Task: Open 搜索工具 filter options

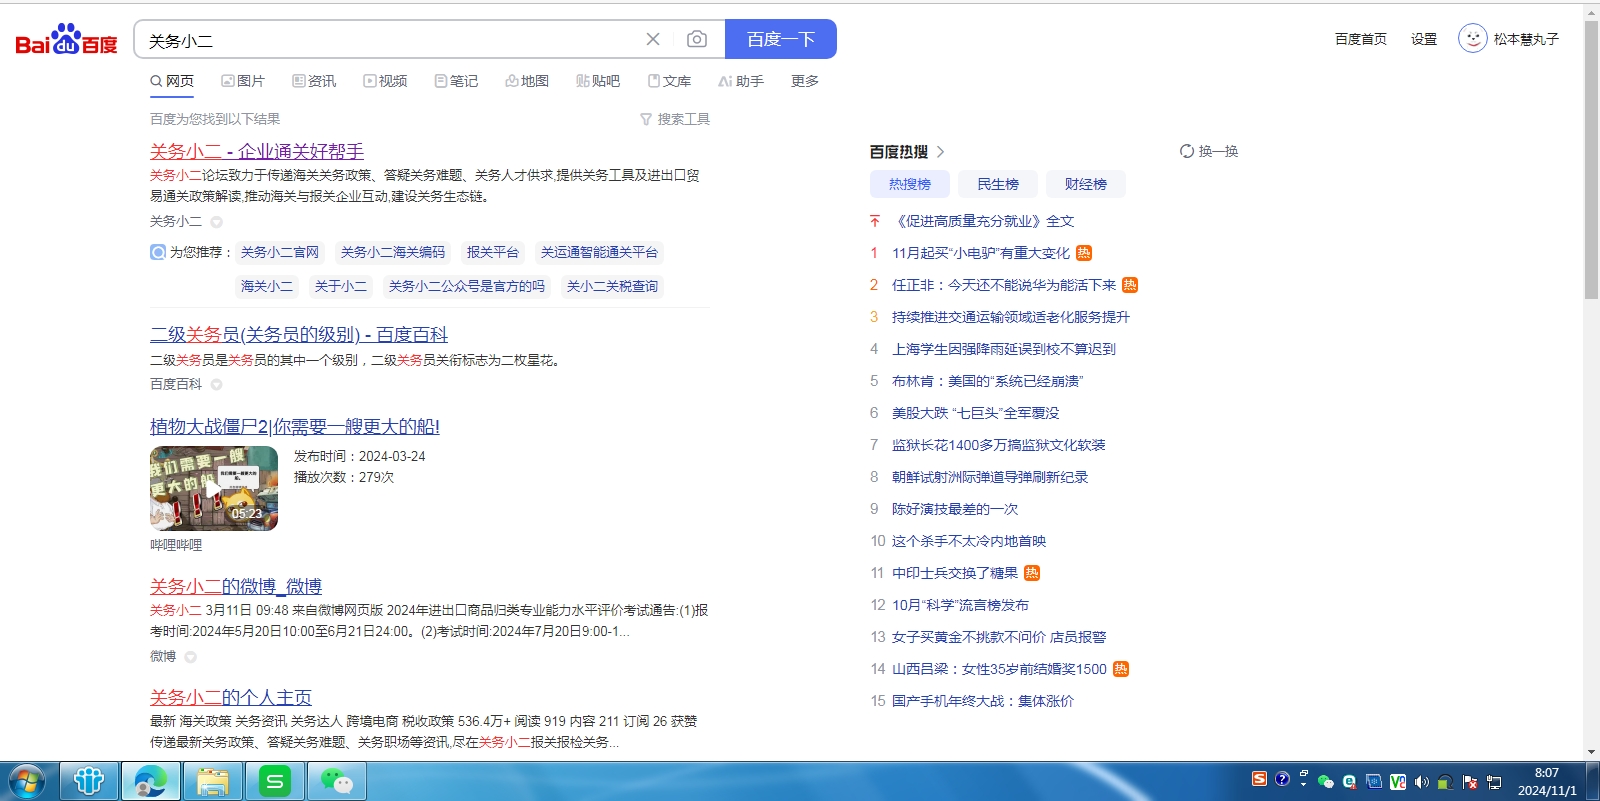Action: click(x=675, y=119)
